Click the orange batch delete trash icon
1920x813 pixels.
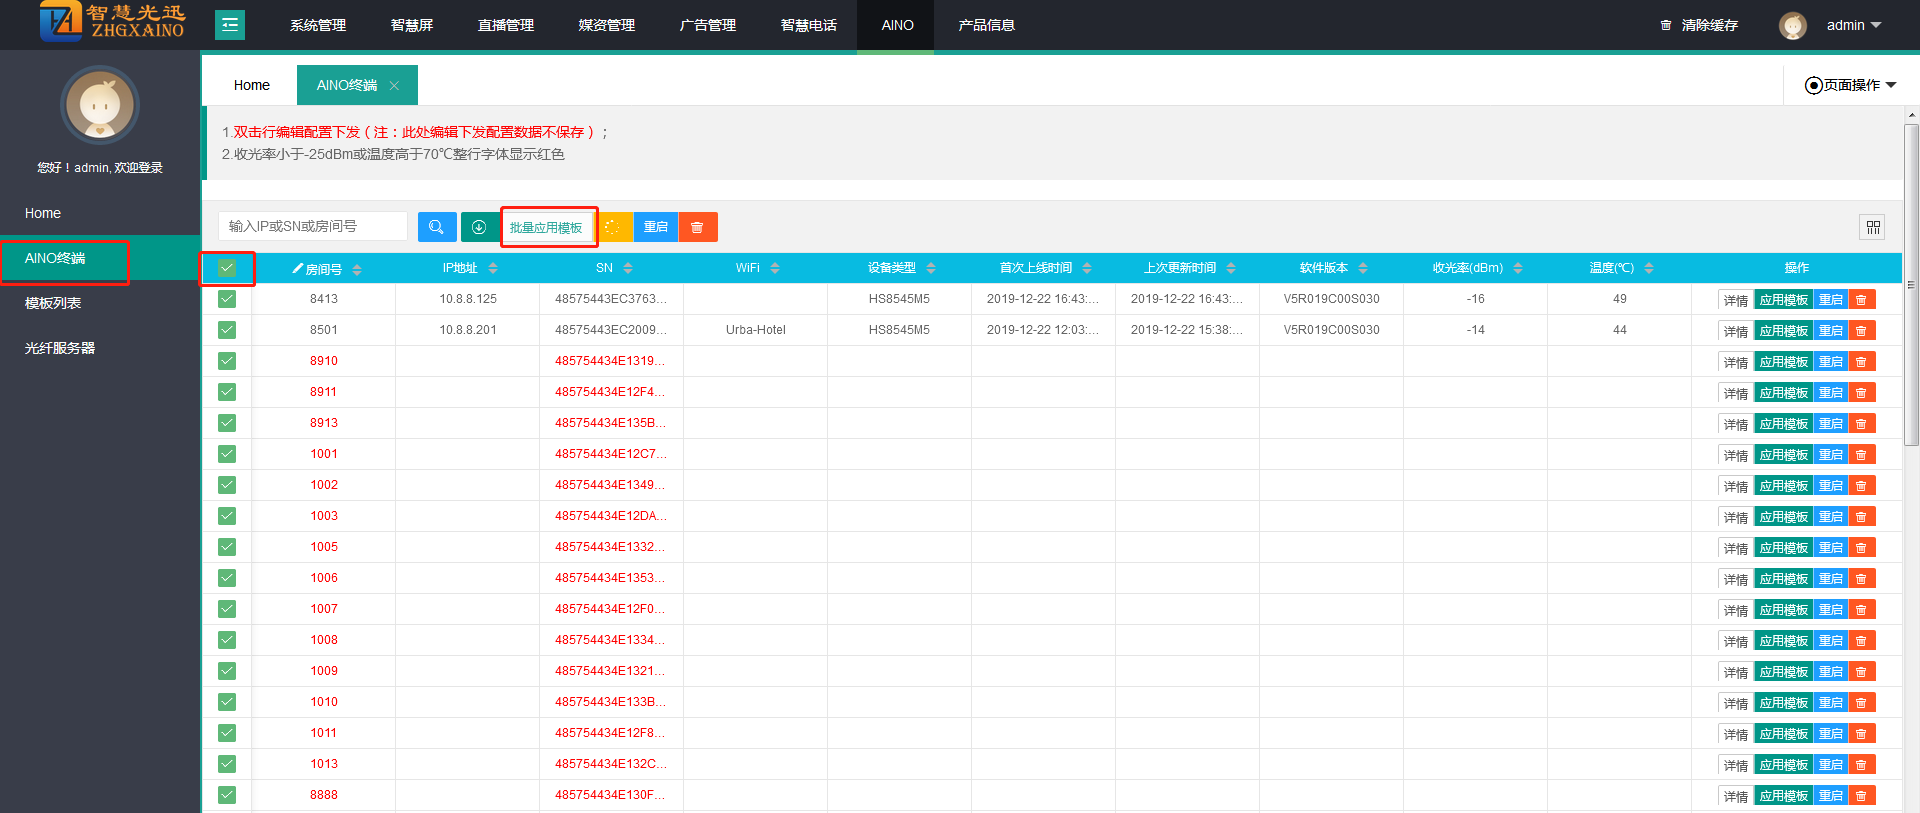coord(697,227)
